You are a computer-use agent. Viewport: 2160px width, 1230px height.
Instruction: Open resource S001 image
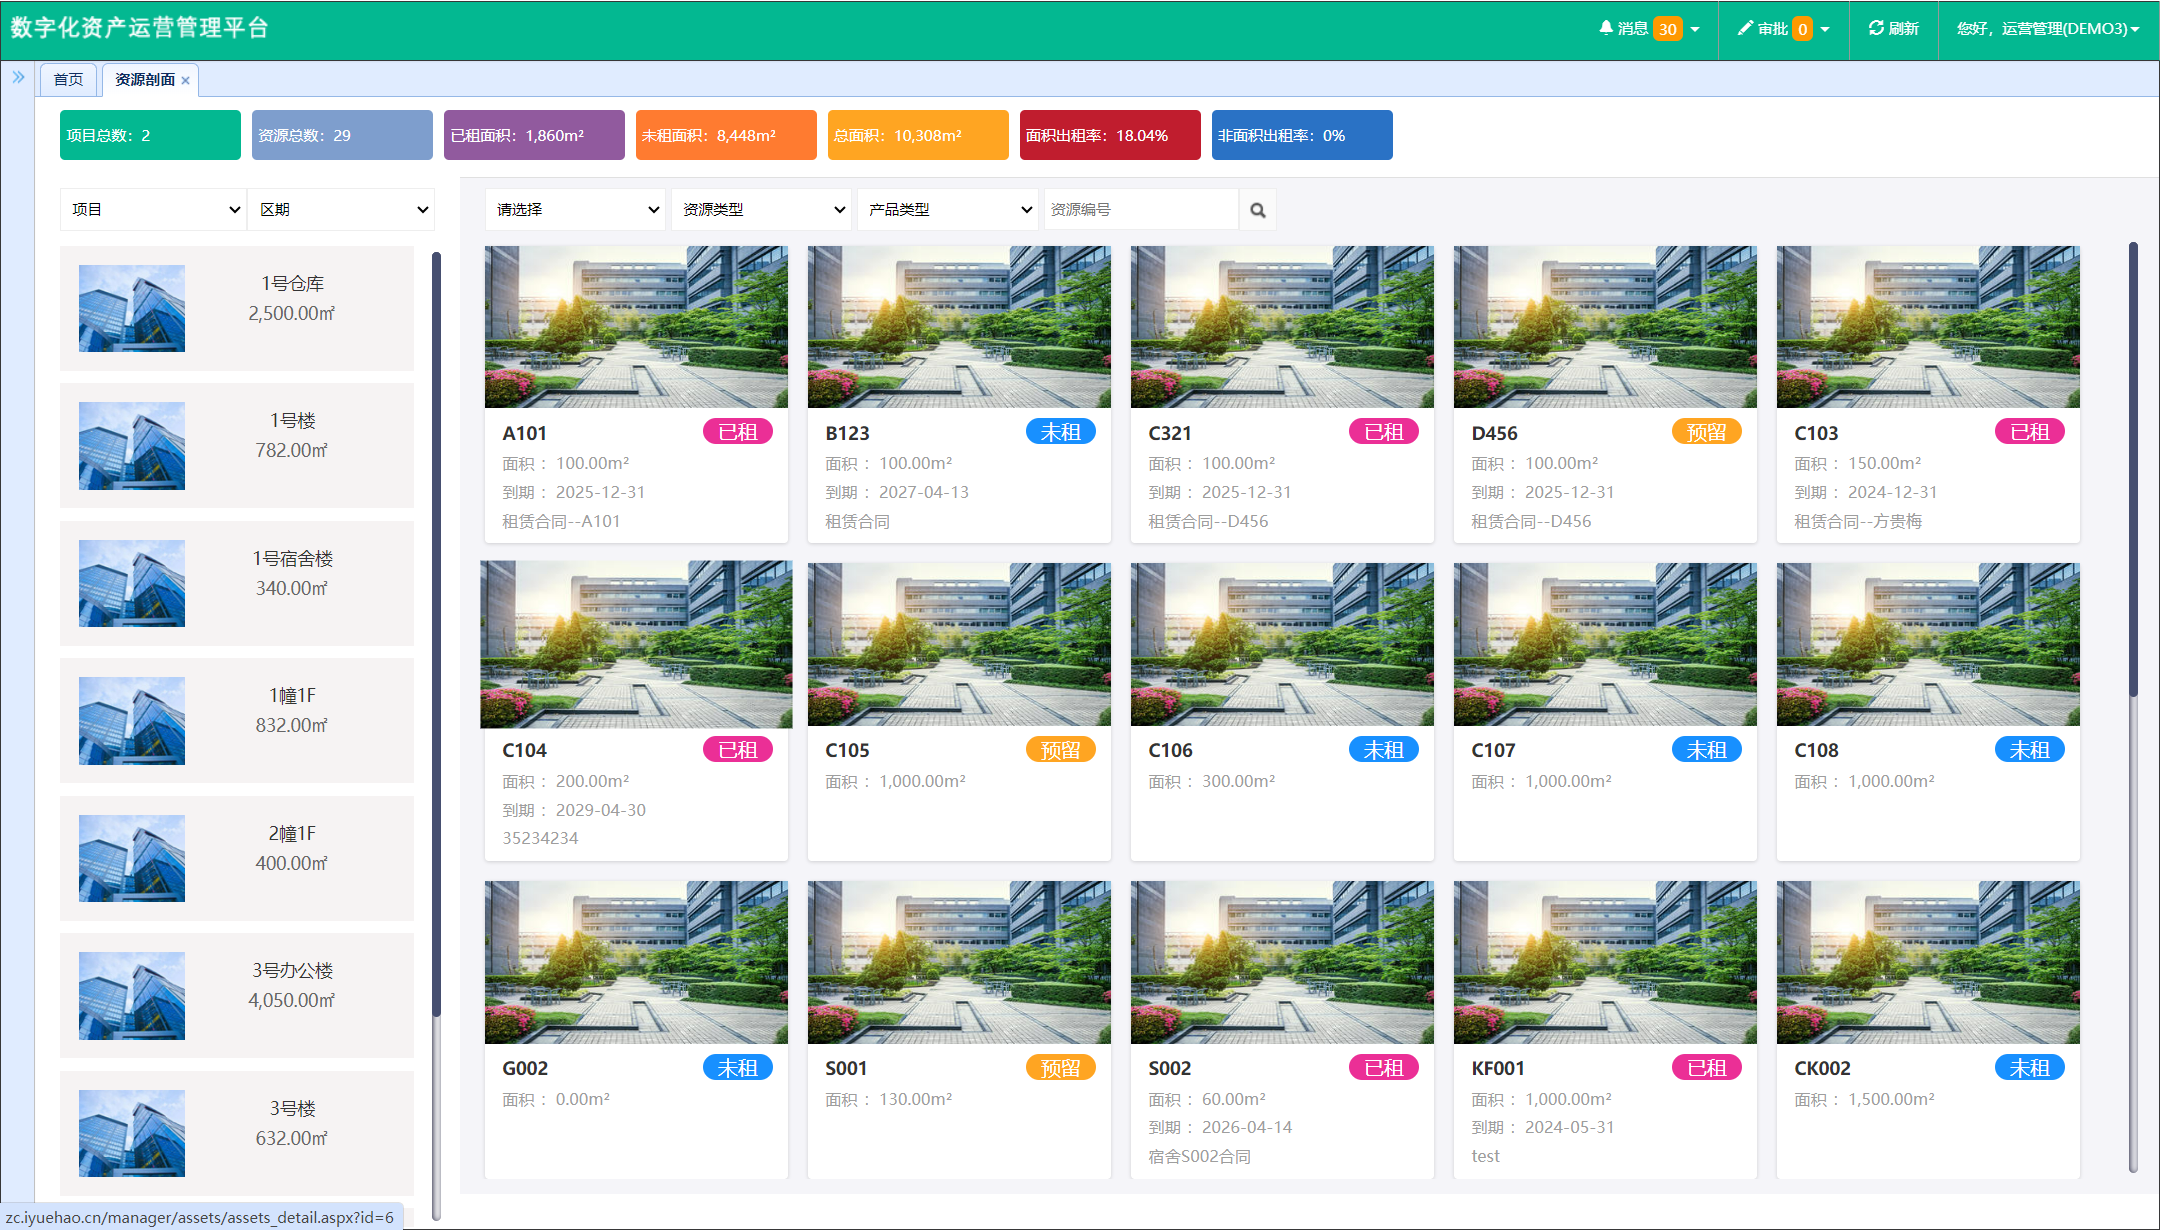pos(959,962)
